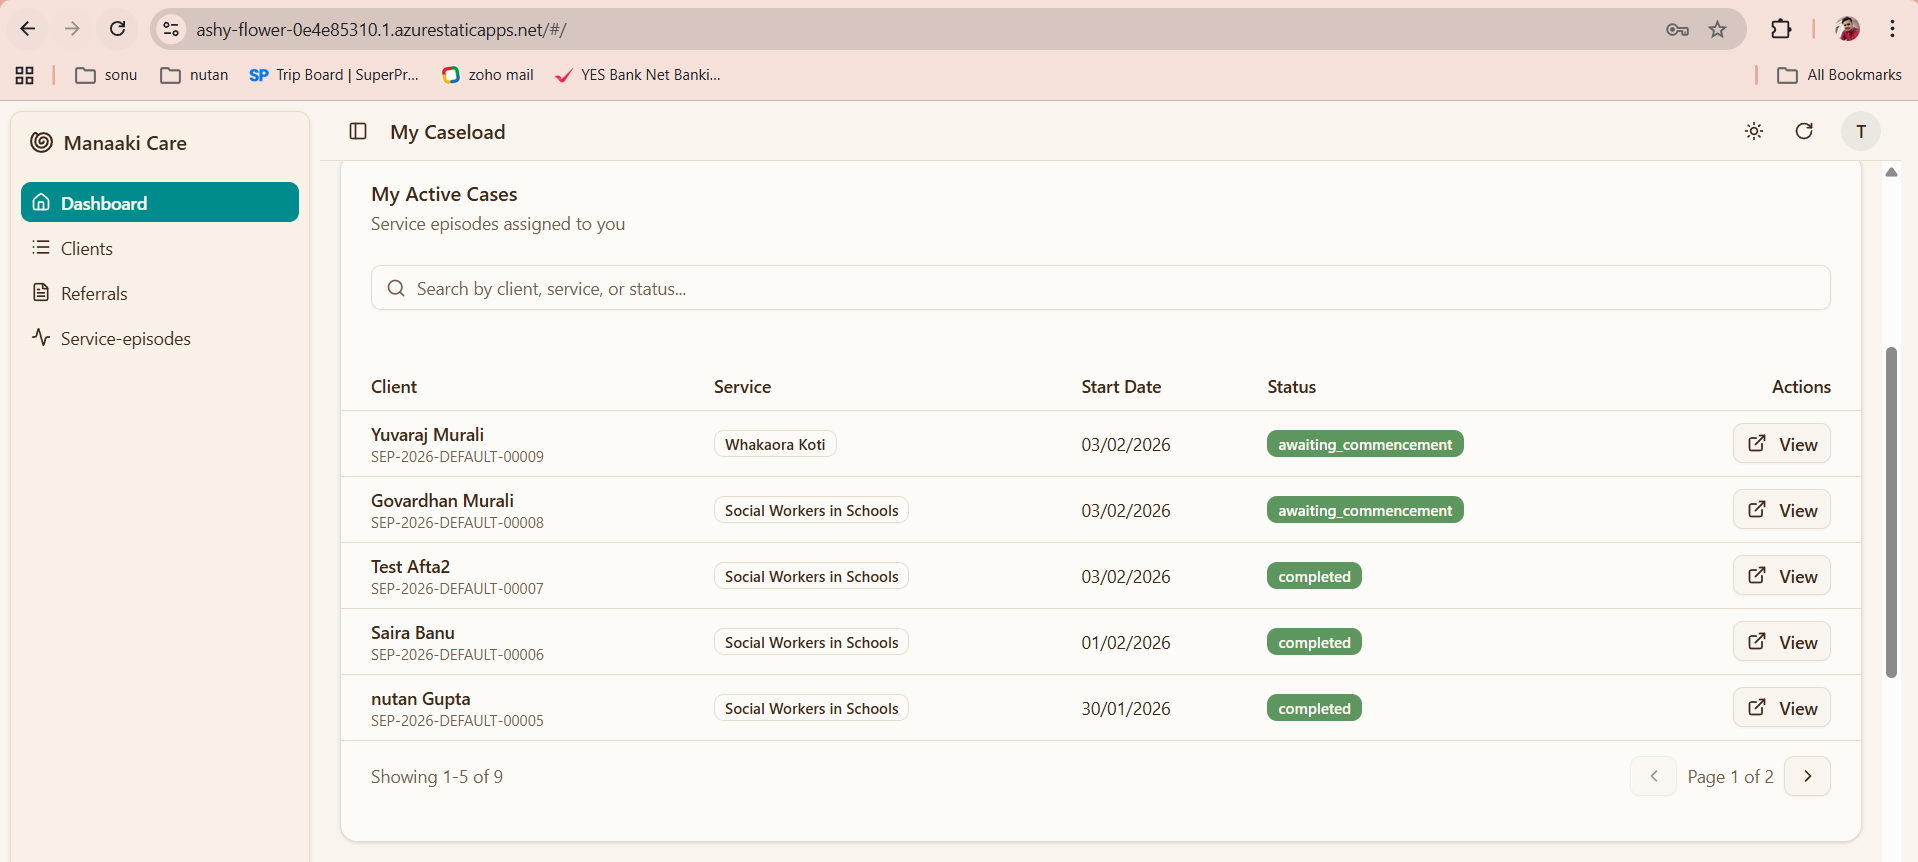Reload the page in browser toolbar
1918x862 pixels.
point(118,29)
